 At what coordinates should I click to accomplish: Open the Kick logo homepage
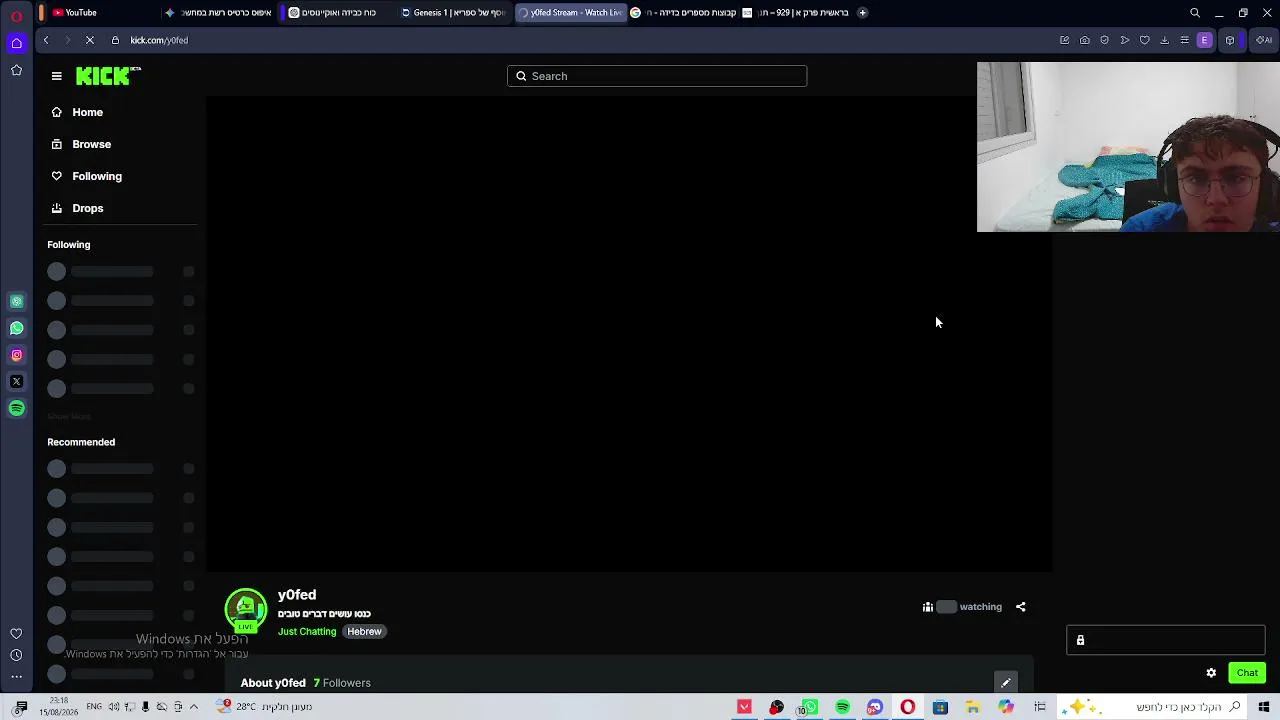[x=108, y=76]
